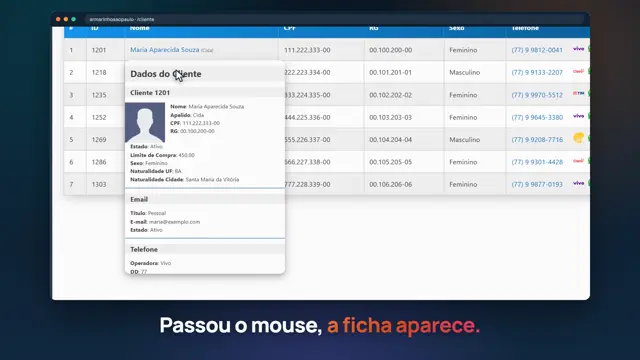Click the Vivo carrier icon in row 1303
The image size is (640, 360).
pyautogui.click(x=578, y=183)
